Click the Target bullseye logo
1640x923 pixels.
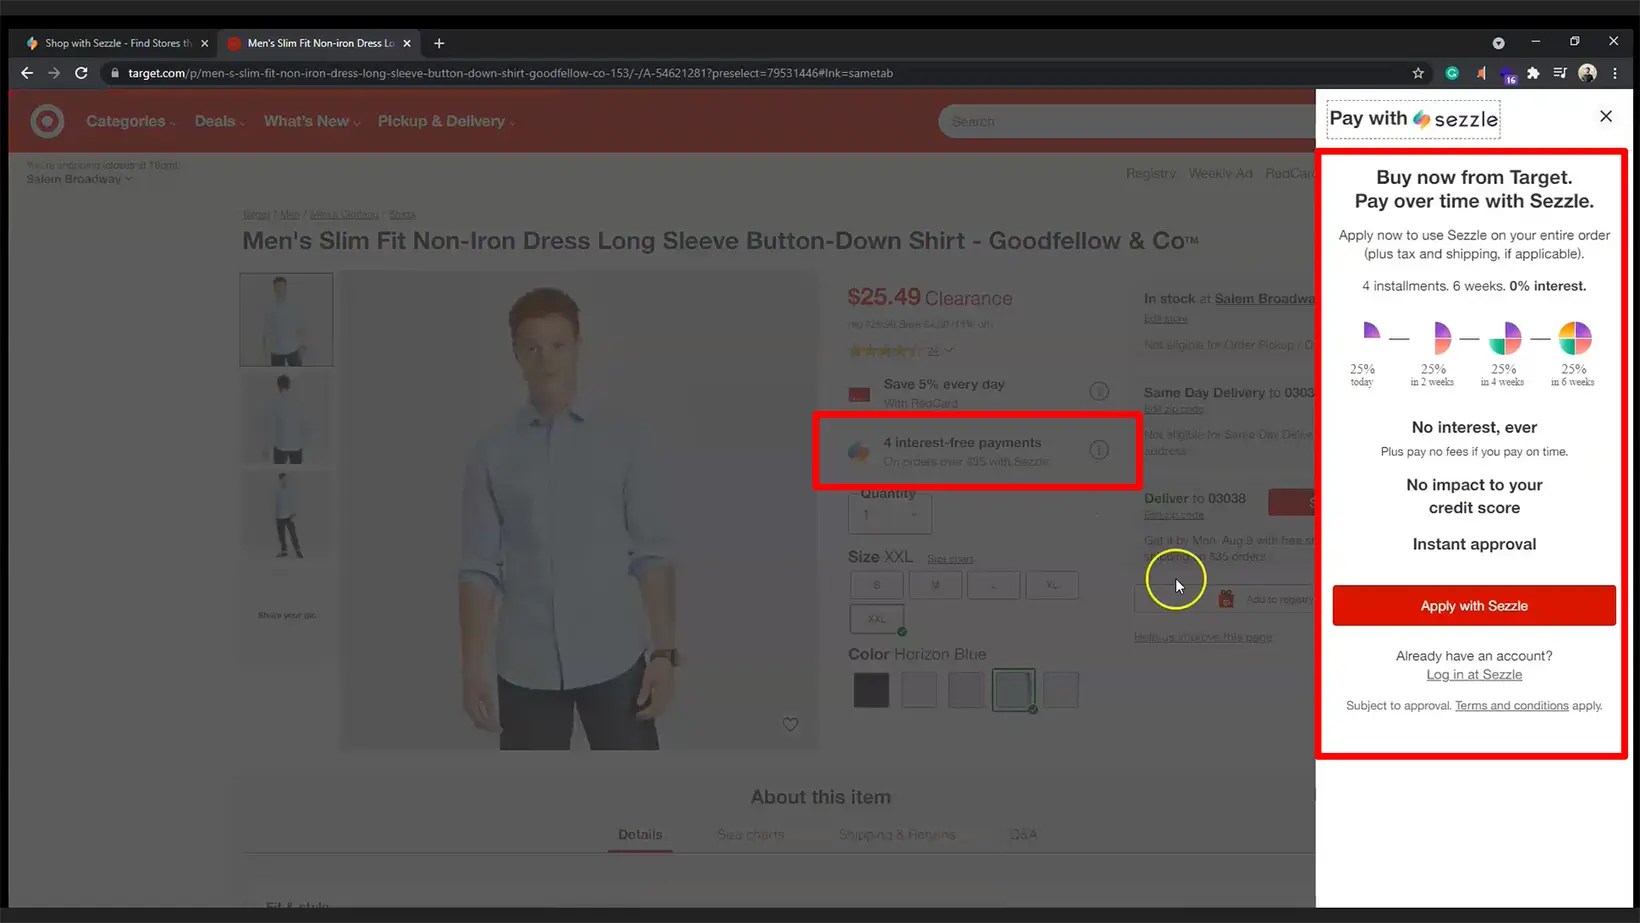(47, 121)
